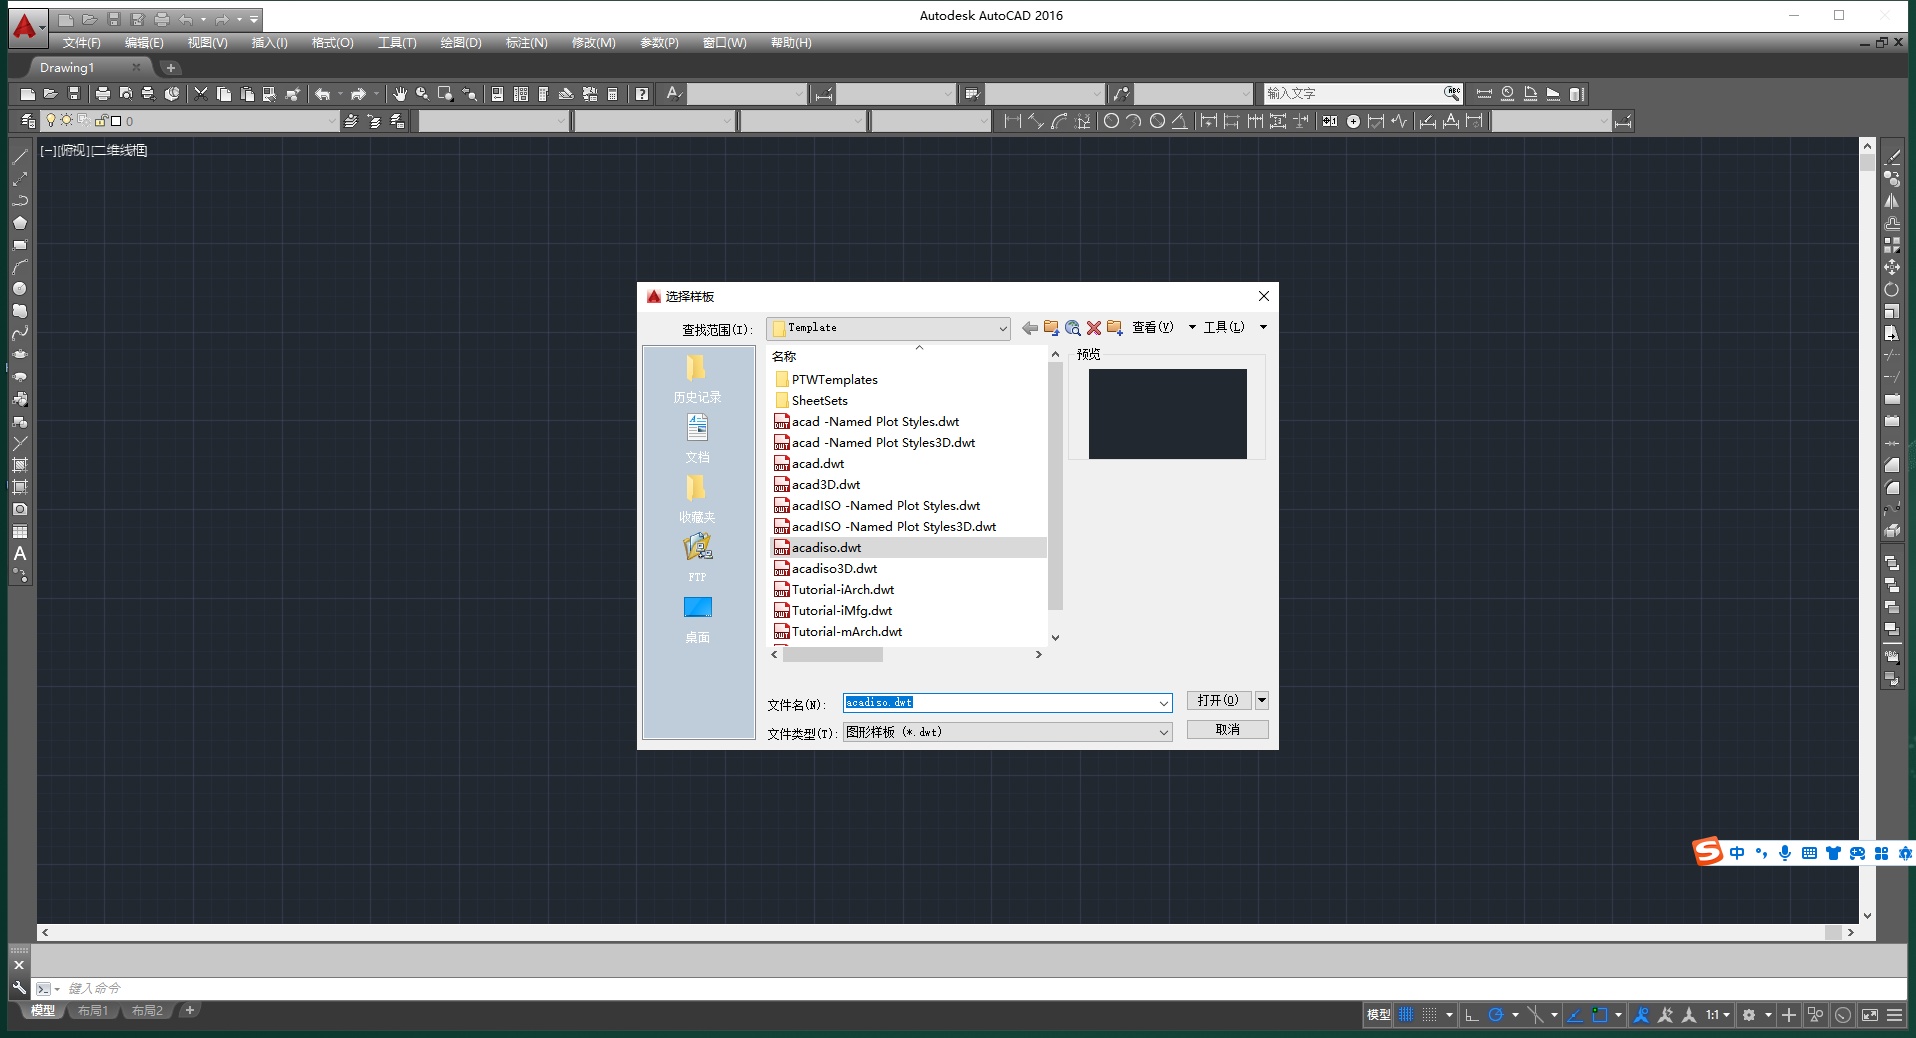Screen dimensions: 1916x1038
Task: Switch to the 布局1 layout tab
Action: [93, 1011]
